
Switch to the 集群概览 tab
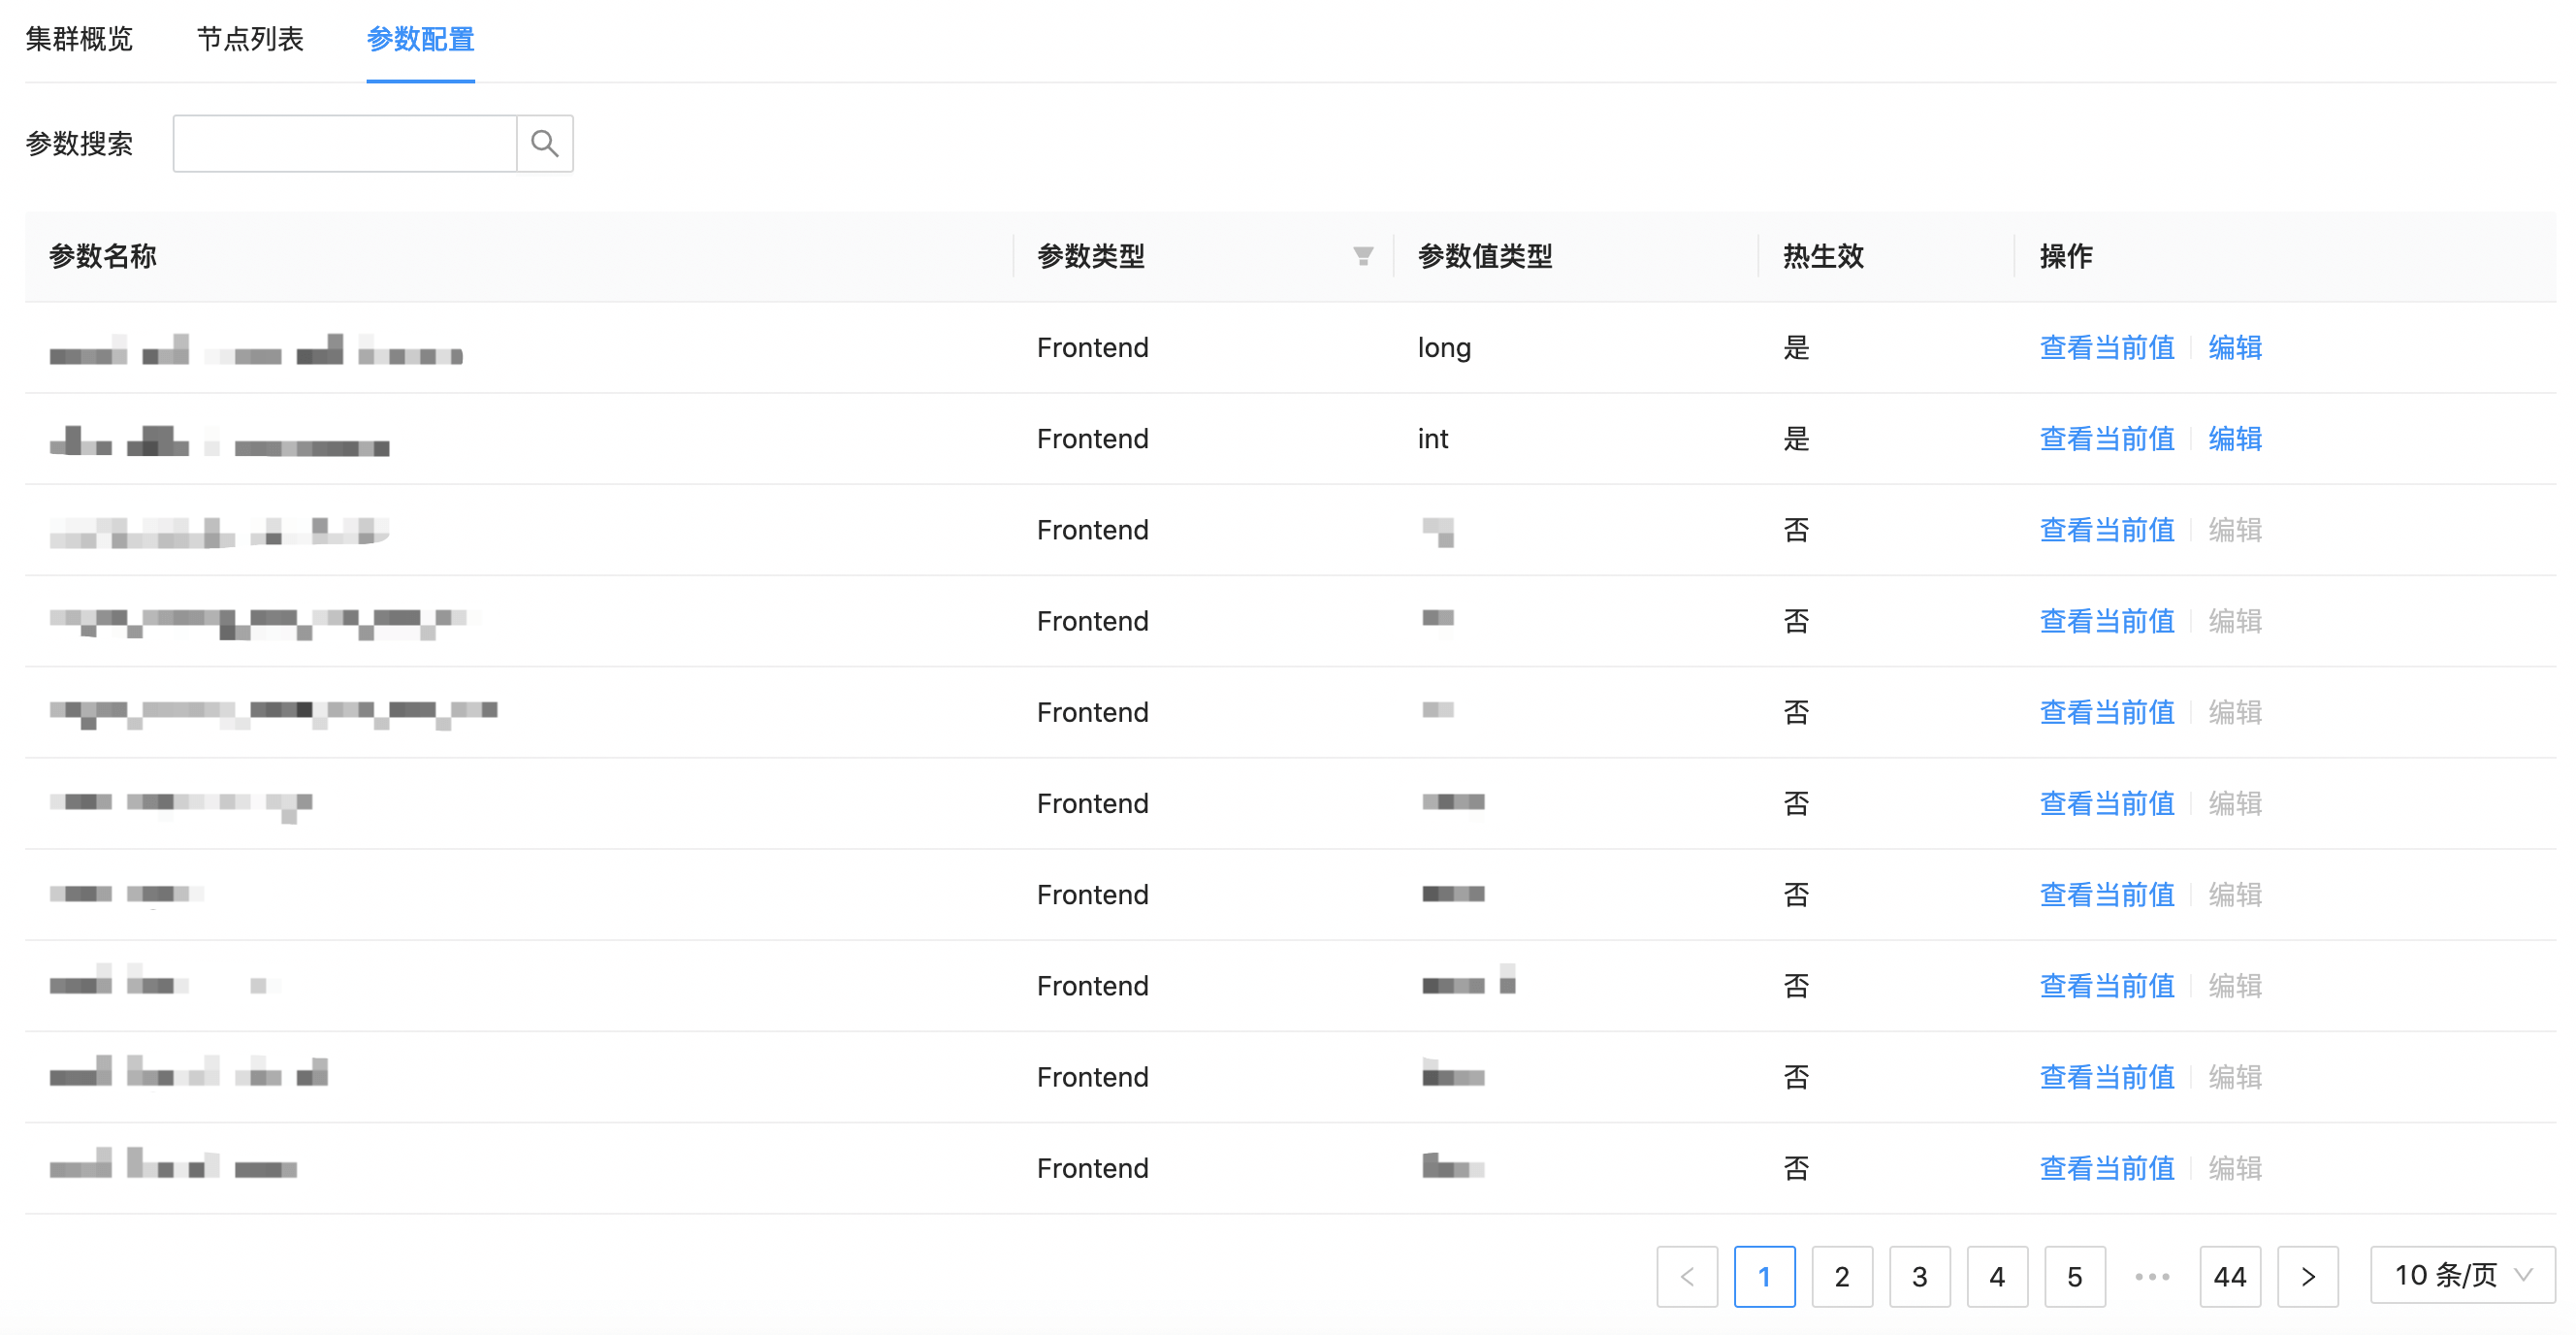click(x=80, y=38)
